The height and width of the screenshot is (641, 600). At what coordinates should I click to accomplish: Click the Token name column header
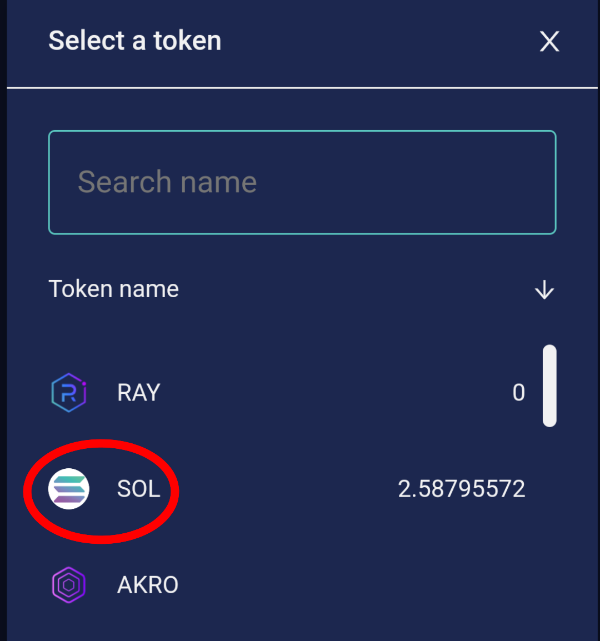click(x=114, y=290)
